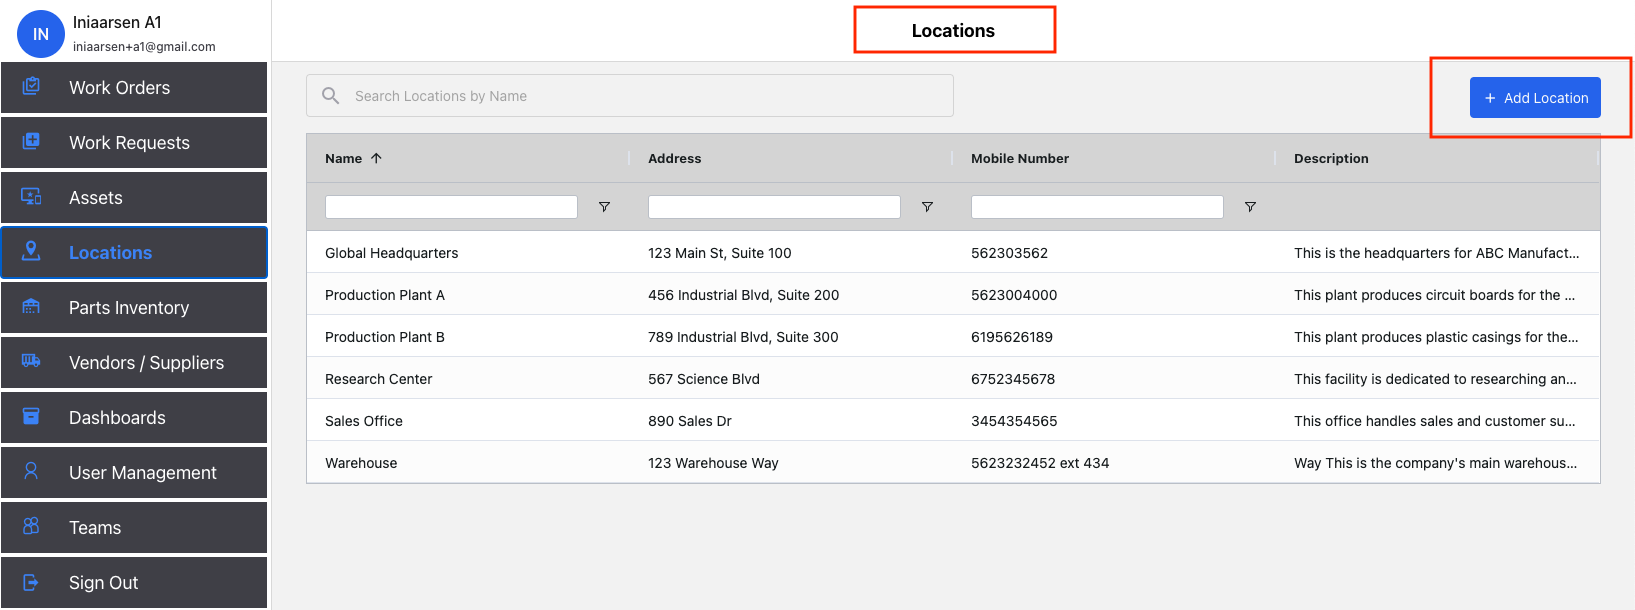Click the search magnifier icon
1635x610 pixels.
pyautogui.click(x=330, y=96)
